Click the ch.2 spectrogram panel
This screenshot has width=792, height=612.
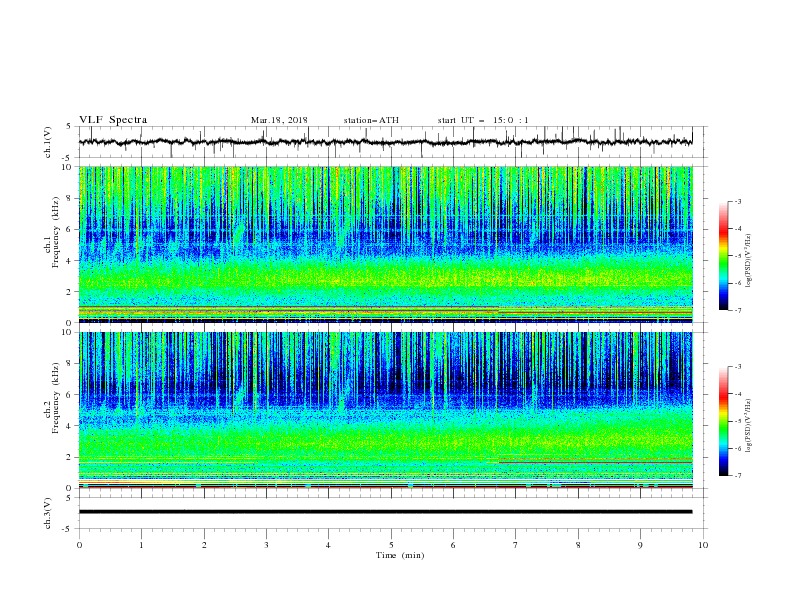click(x=385, y=410)
